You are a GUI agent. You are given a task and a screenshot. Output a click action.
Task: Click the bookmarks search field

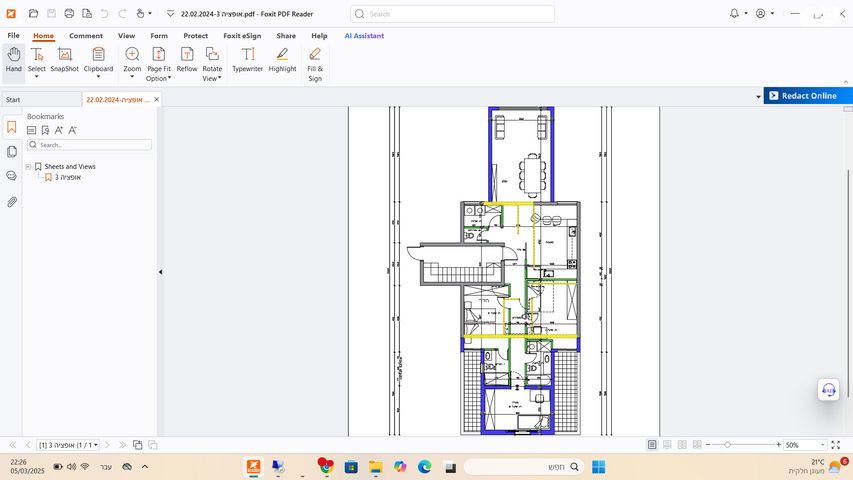pos(90,145)
